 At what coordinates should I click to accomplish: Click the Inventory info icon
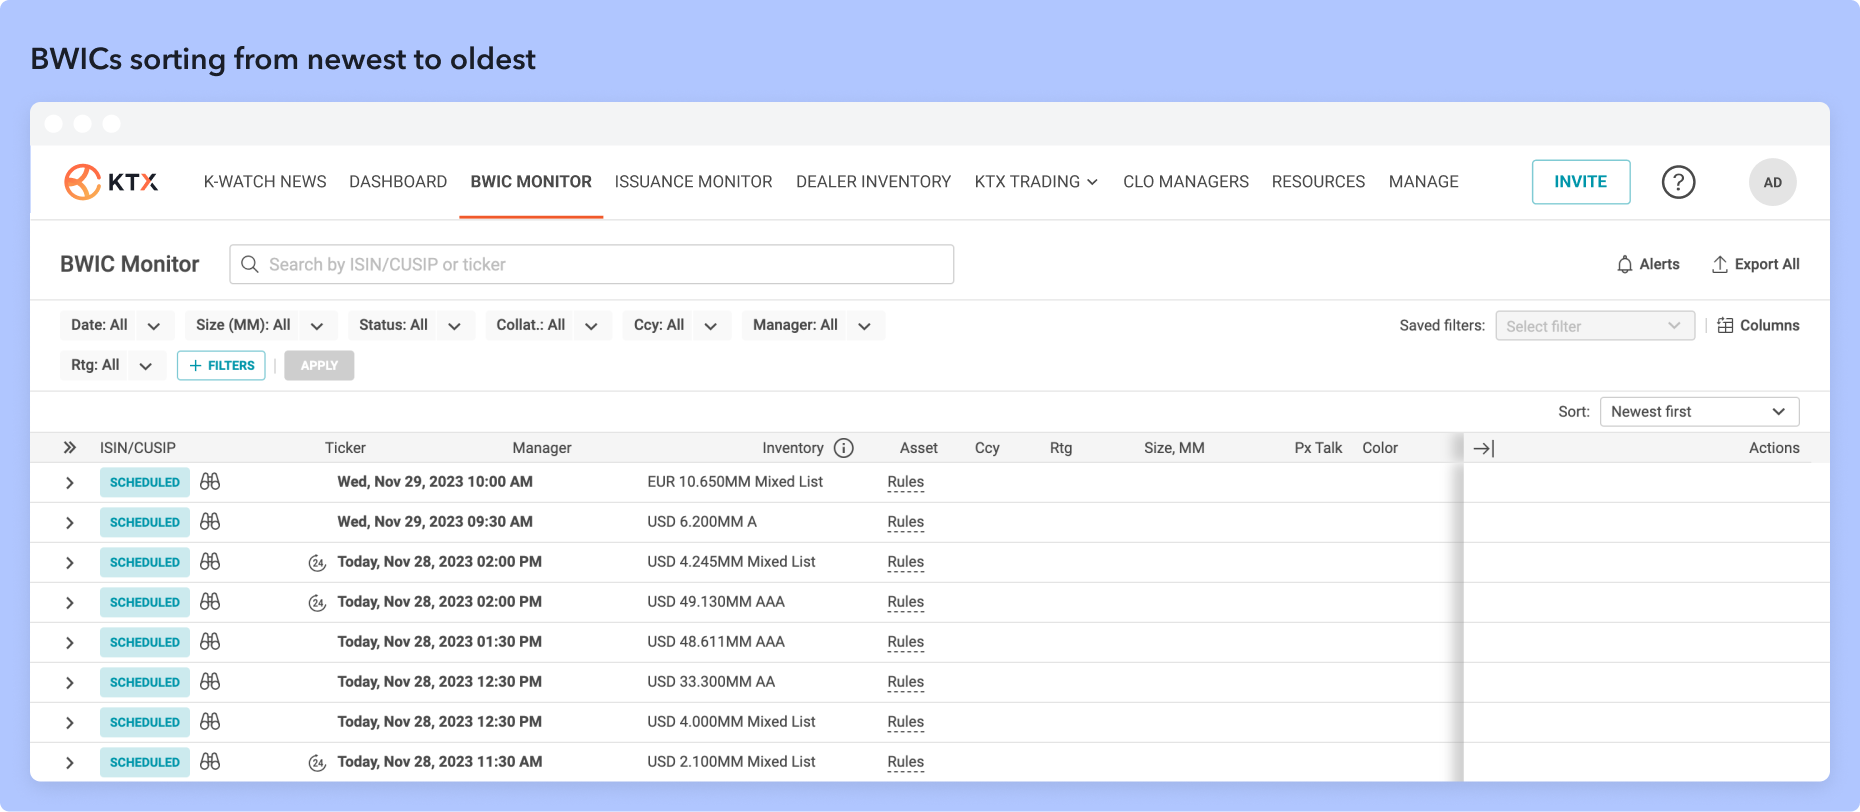coord(844,448)
